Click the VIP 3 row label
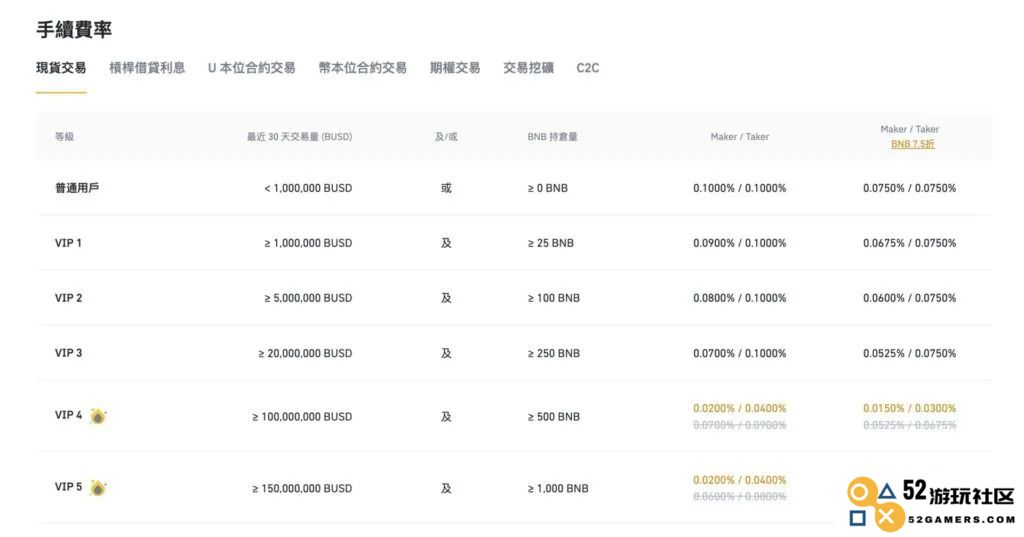Viewport: 1024px width, 537px height. point(69,353)
